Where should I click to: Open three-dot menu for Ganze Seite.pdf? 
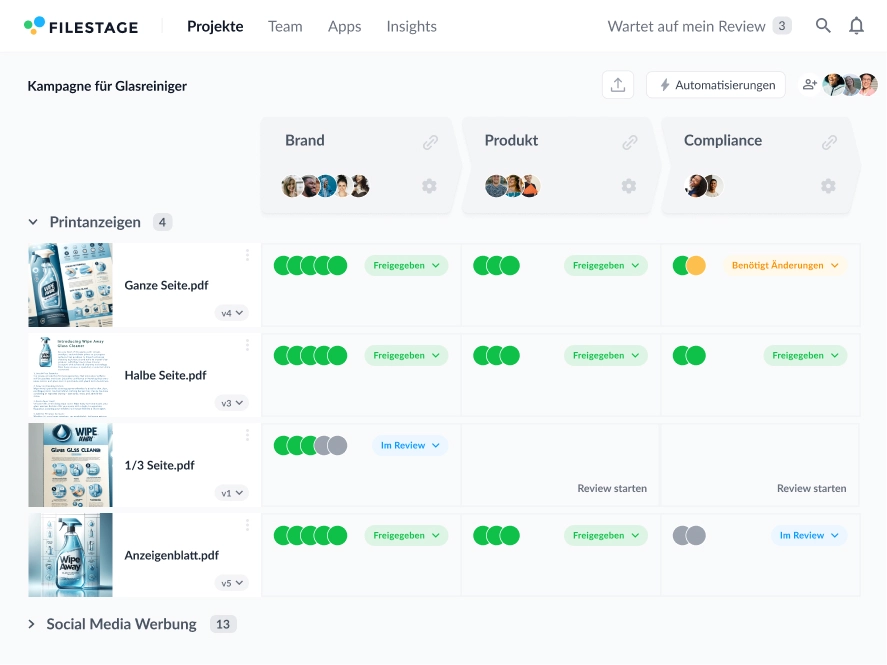click(x=247, y=256)
